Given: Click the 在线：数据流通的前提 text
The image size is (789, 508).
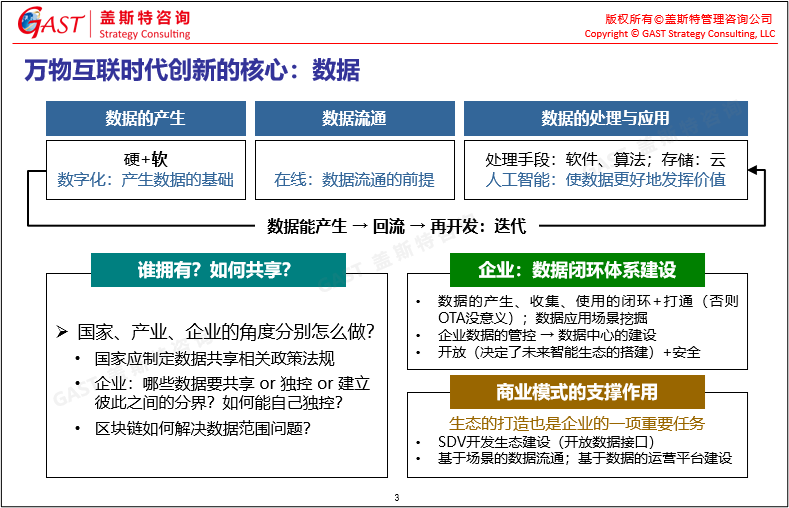Looking at the screenshot, I should tap(354, 180).
